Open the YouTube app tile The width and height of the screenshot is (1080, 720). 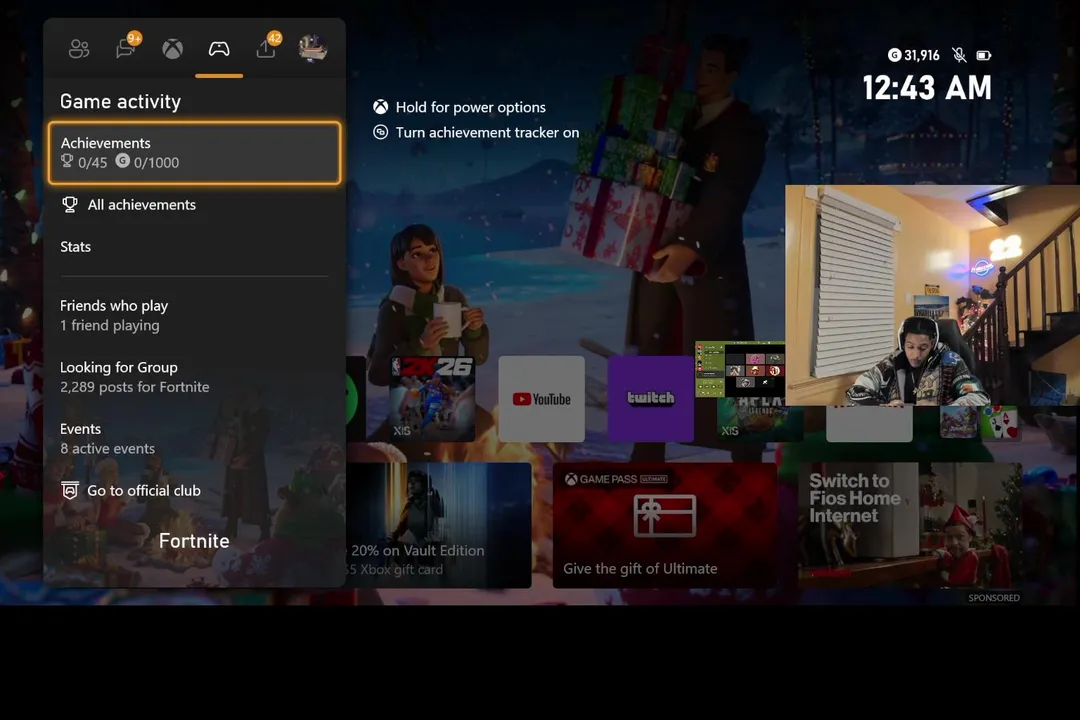(541, 398)
